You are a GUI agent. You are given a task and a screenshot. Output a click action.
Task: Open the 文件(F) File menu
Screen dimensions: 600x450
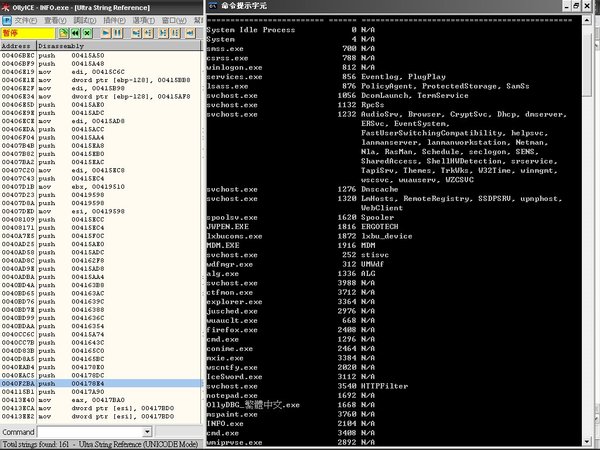tap(25, 19)
